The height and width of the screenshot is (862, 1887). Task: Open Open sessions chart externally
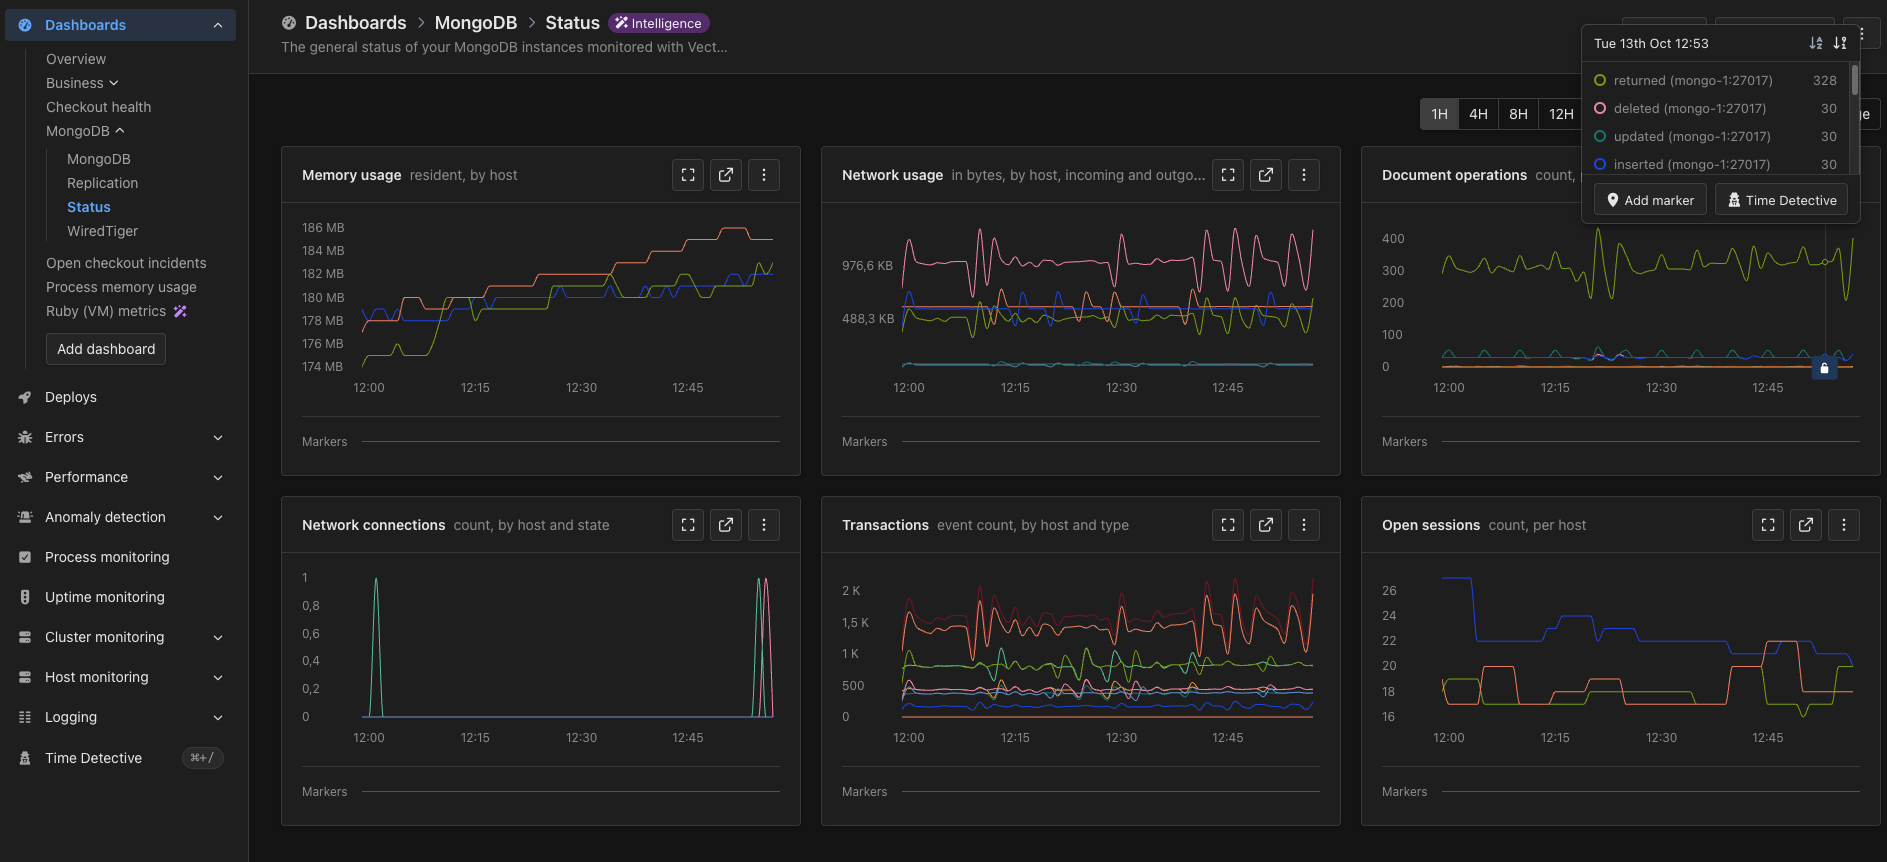pos(1806,525)
